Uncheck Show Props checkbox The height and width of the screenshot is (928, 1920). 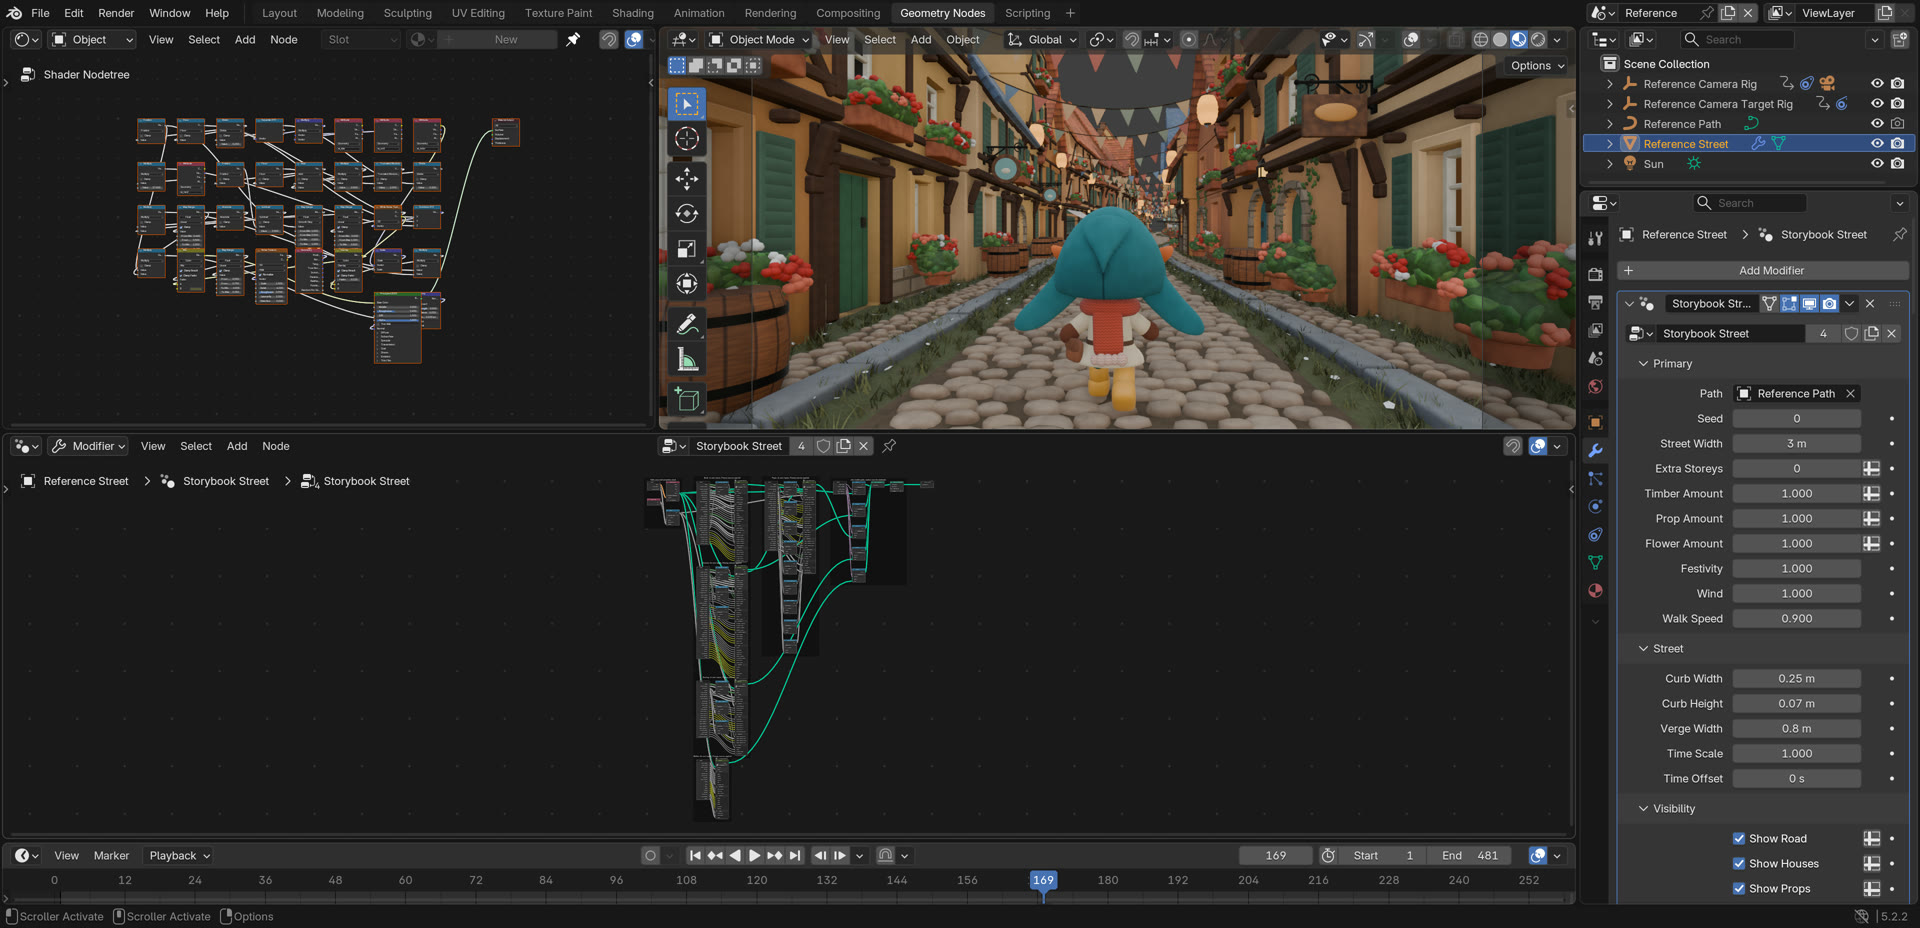pos(1739,889)
